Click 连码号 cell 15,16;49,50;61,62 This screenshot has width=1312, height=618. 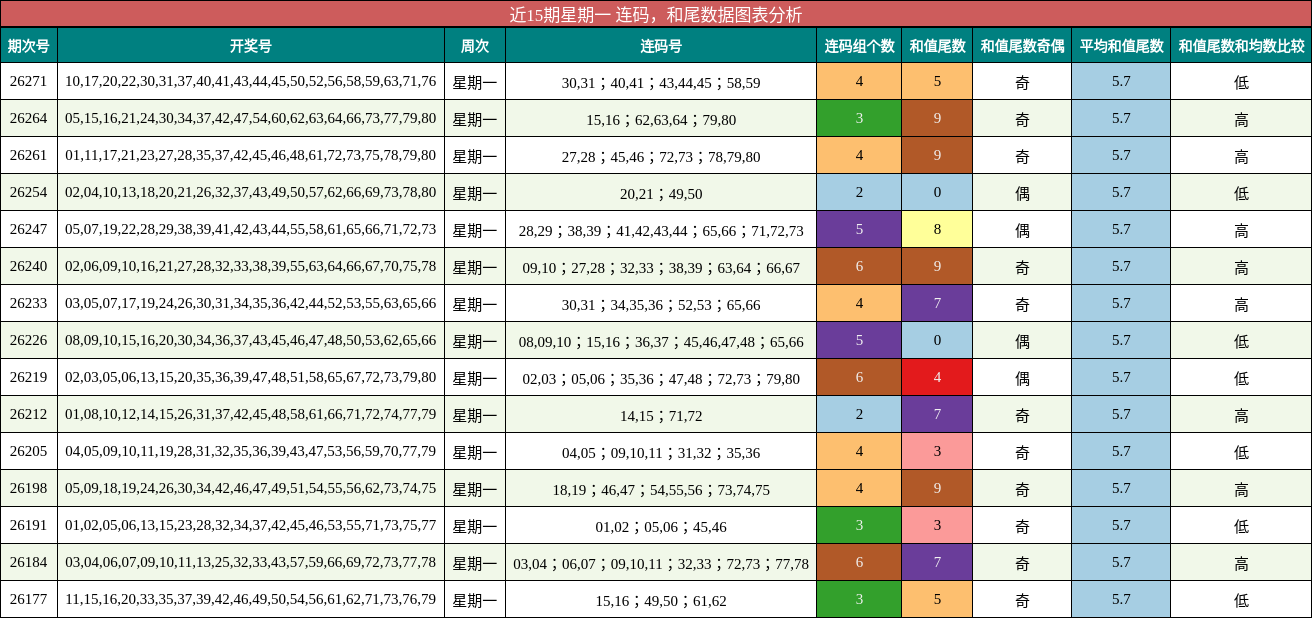(661, 600)
